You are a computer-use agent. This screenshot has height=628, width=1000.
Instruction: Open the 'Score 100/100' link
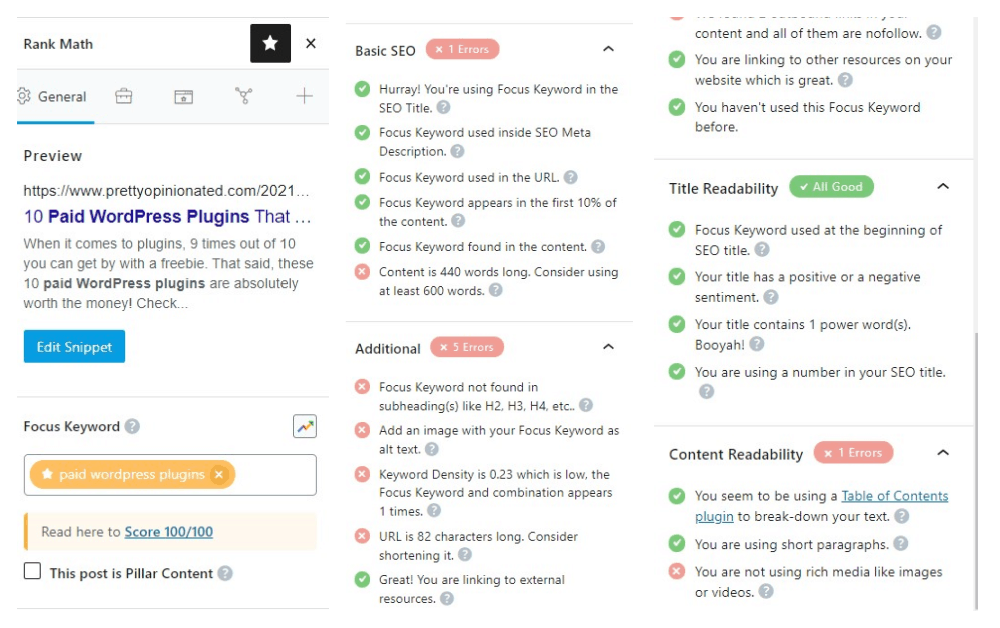coord(169,532)
